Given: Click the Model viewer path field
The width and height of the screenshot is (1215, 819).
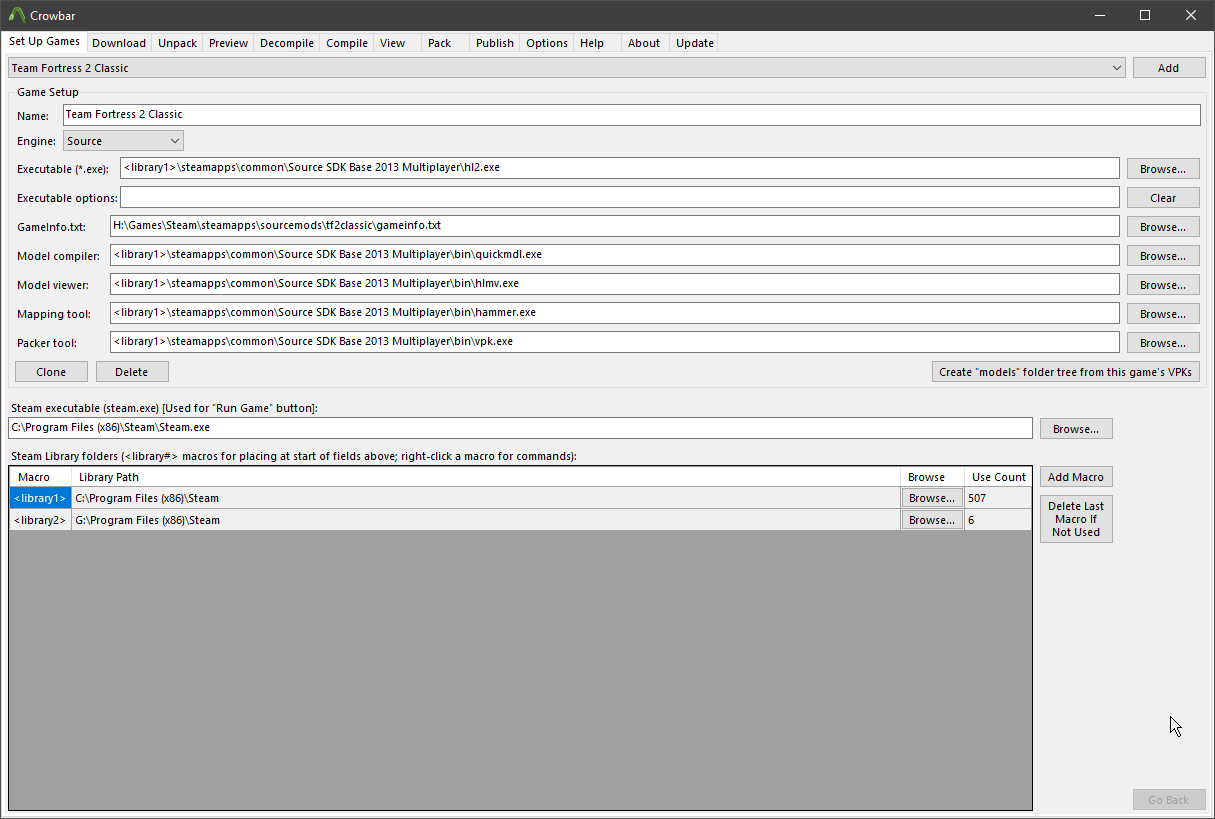Looking at the screenshot, I should [x=615, y=284].
